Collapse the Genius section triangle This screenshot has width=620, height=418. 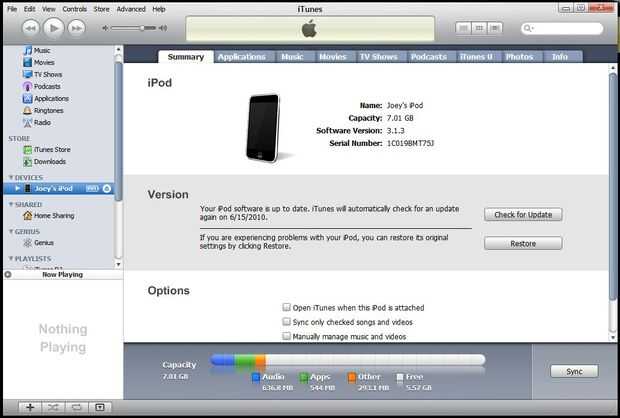(11, 231)
